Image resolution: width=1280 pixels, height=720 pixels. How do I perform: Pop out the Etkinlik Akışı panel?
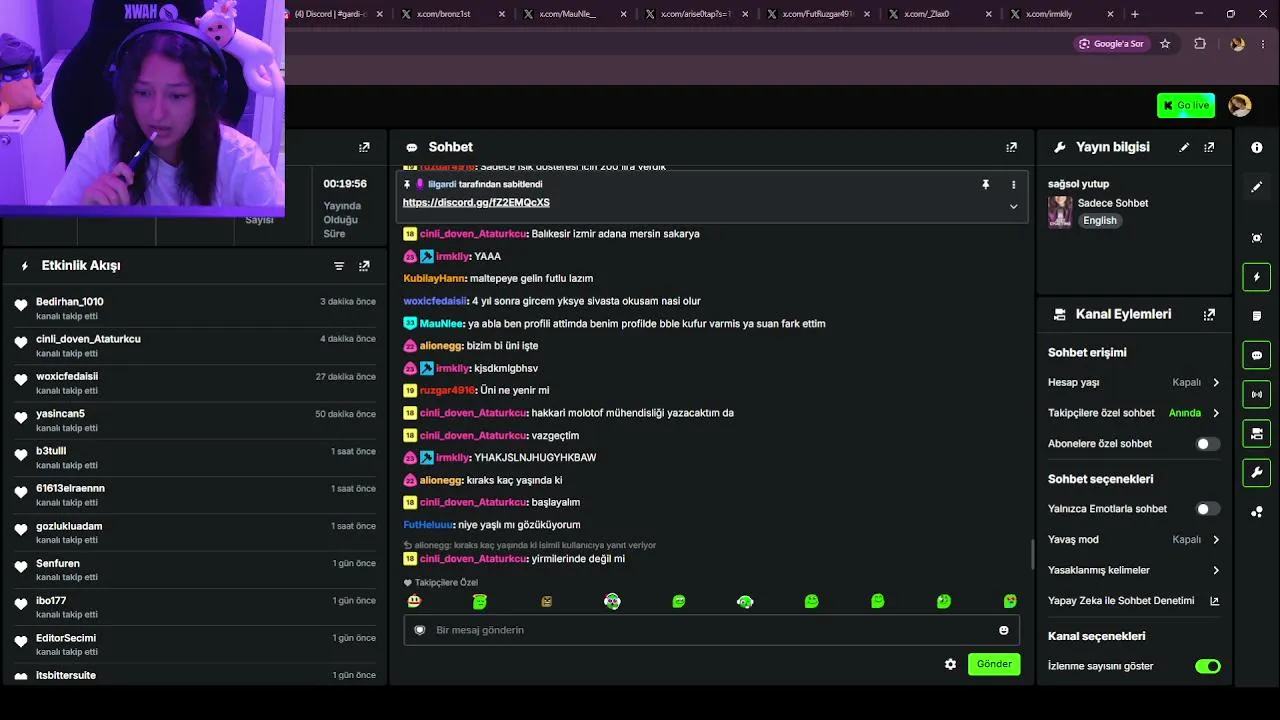click(x=364, y=266)
